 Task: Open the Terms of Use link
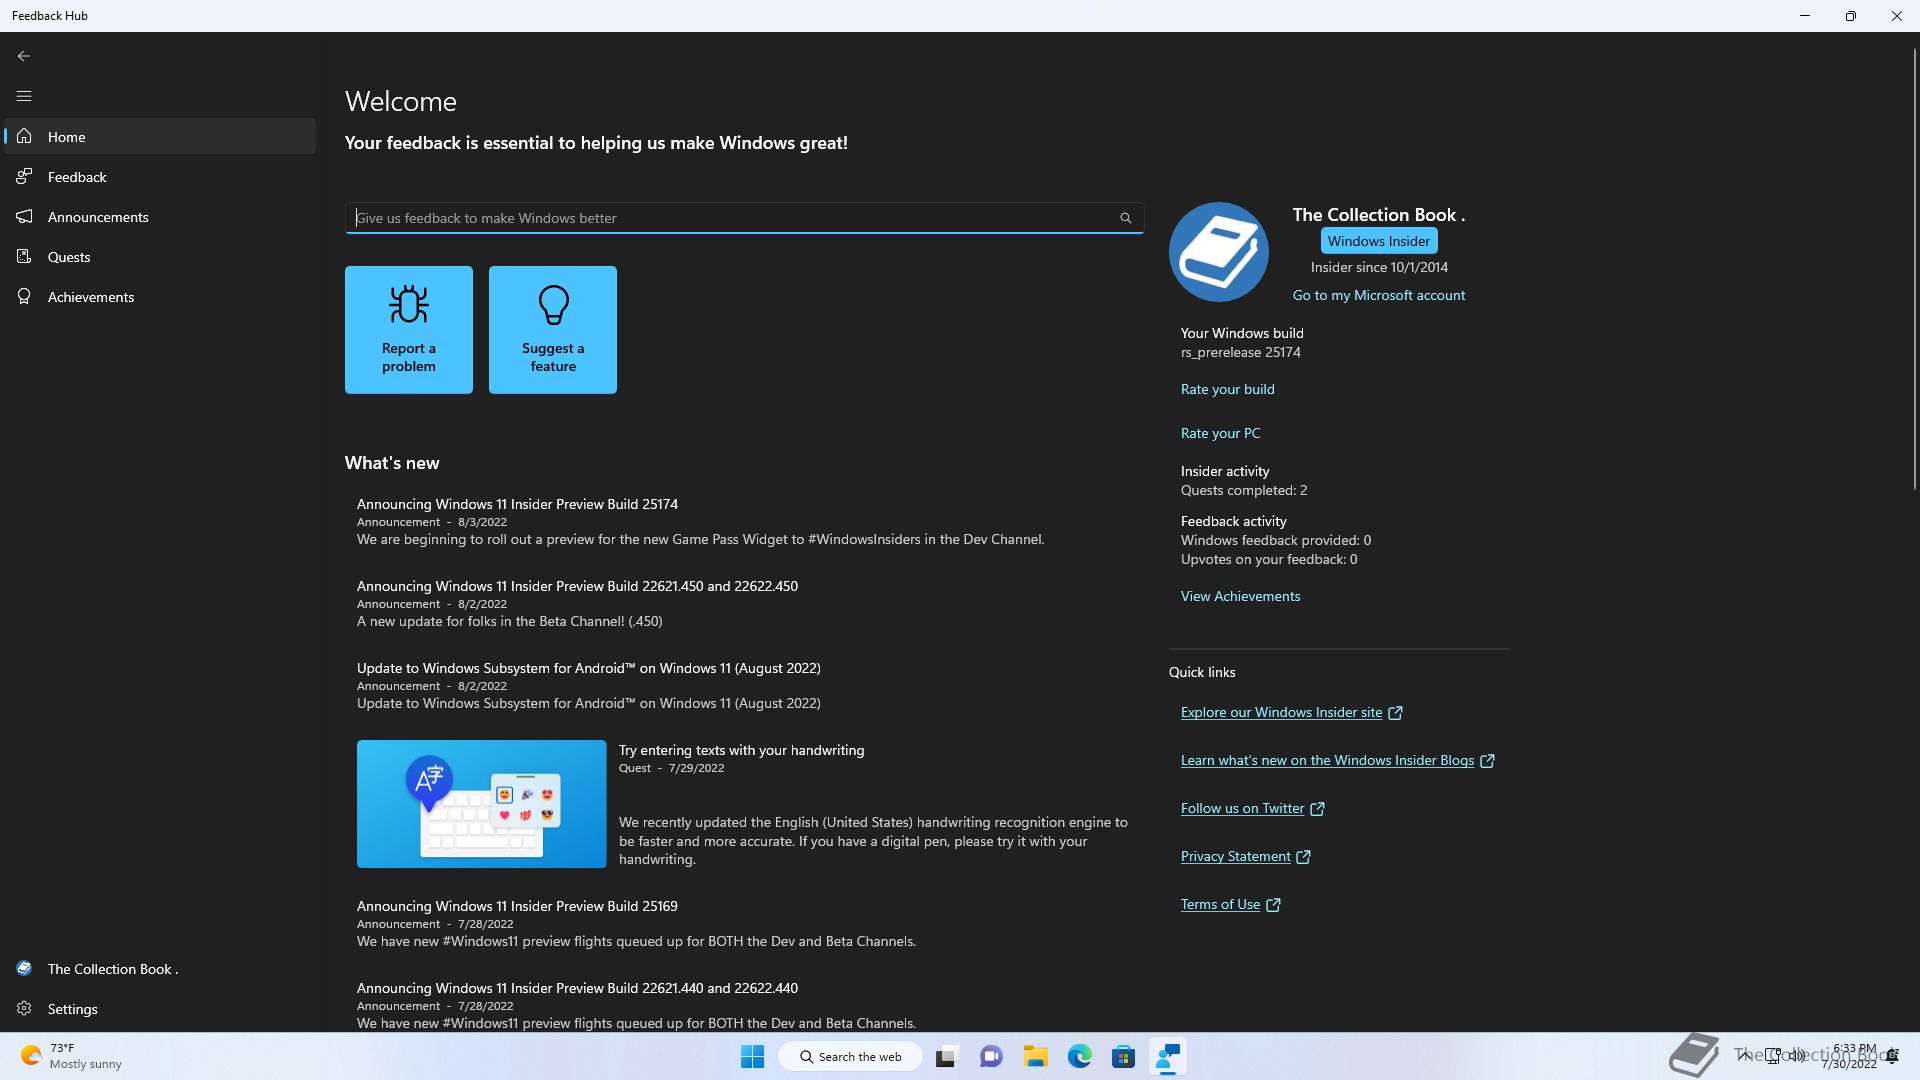(x=1220, y=904)
